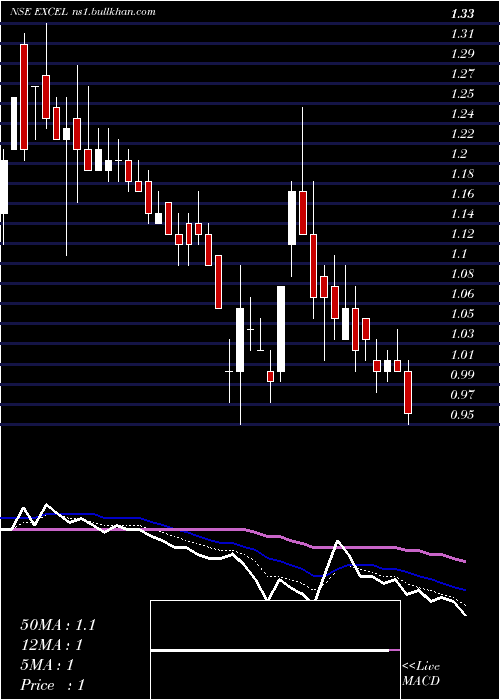
Task: Select the 1.12 price axis label
Action: 462,234
